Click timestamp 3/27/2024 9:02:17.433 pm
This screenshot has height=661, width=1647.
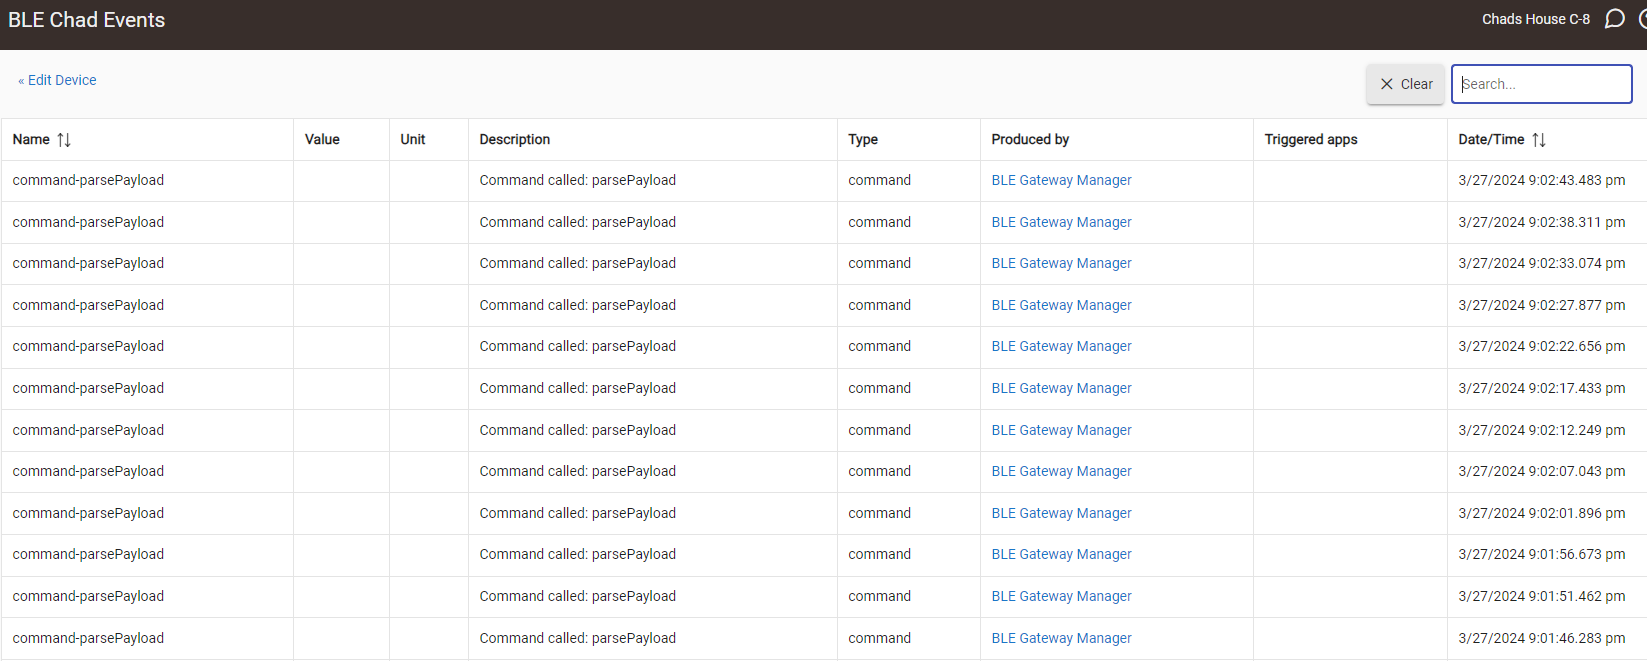point(1541,388)
